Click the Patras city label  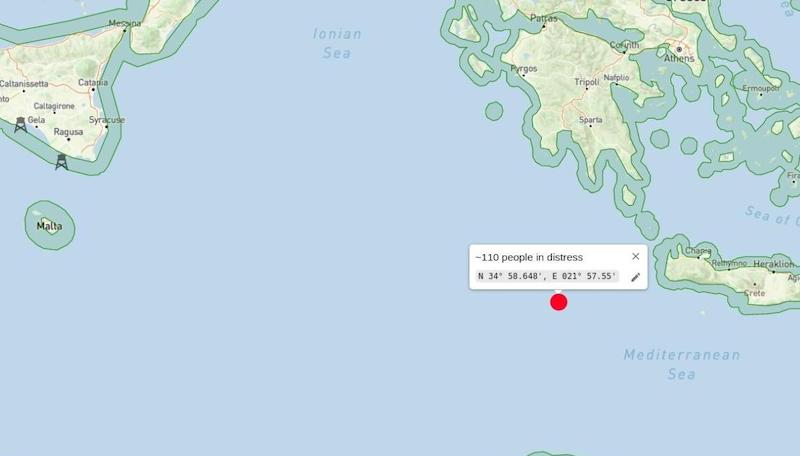[x=543, y=18]
